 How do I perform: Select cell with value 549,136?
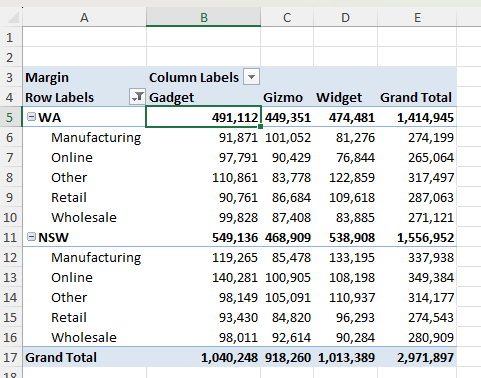tap(203, 237)
